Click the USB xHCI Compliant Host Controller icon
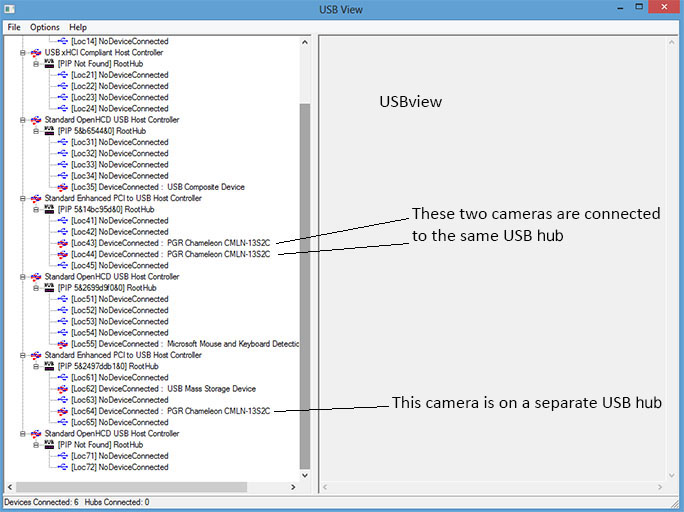Screen dimensions: 684x512 click(37, 52)
